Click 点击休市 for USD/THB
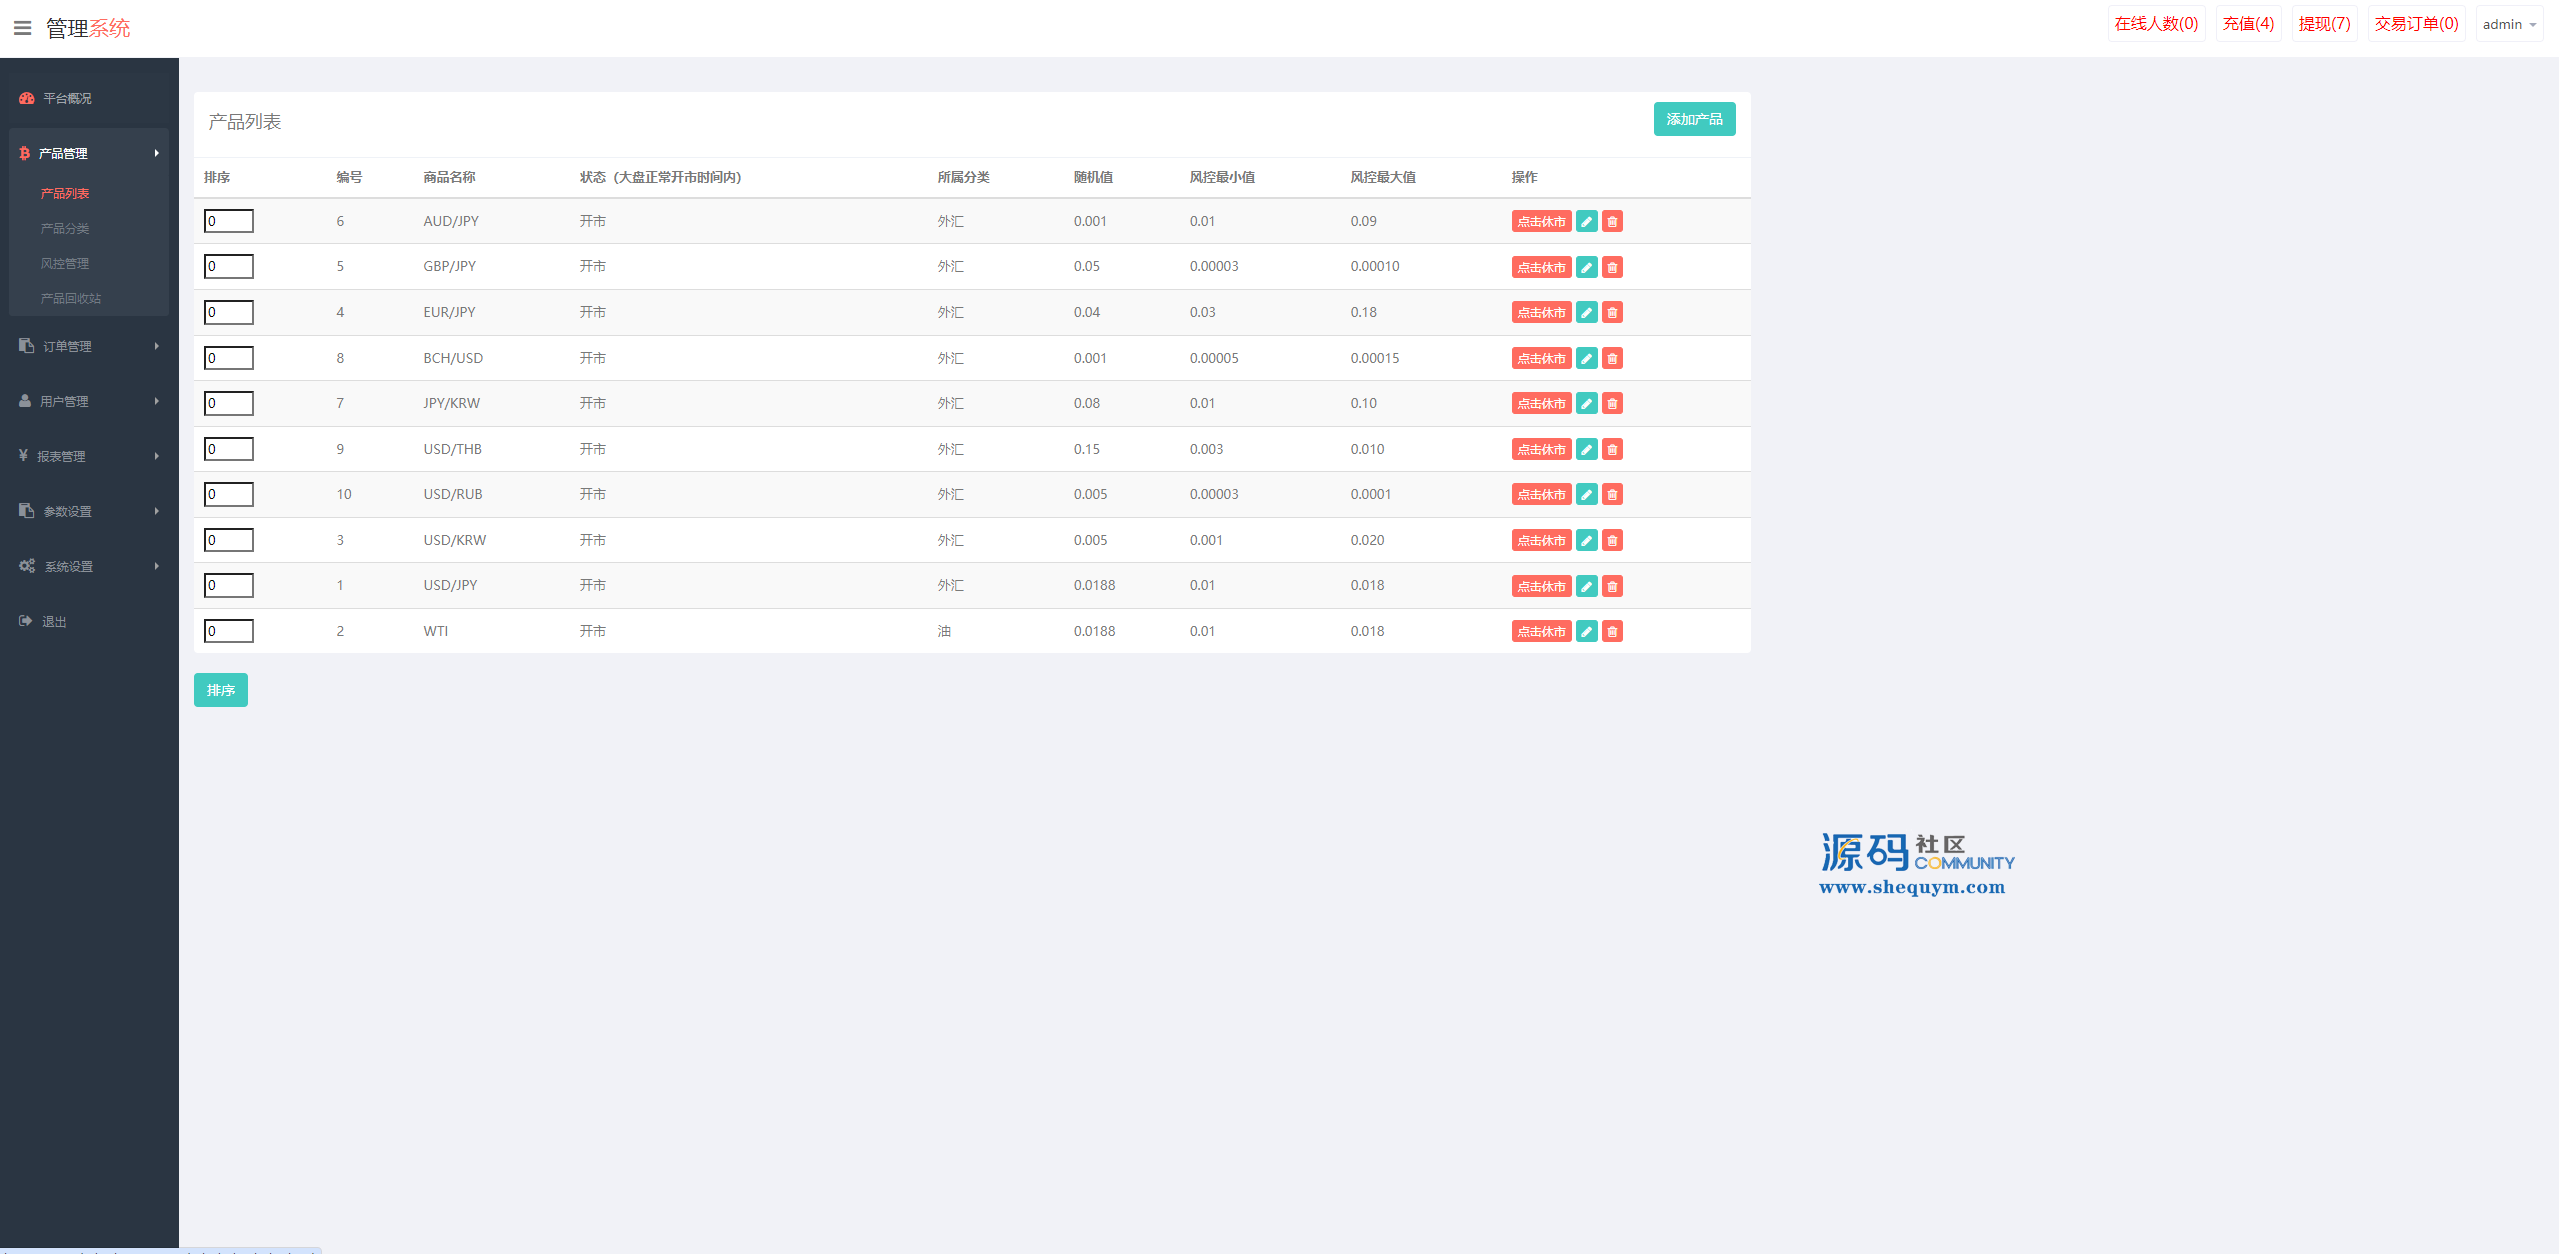Screen dimensions: 2559x1254 tap(1541, 449)
